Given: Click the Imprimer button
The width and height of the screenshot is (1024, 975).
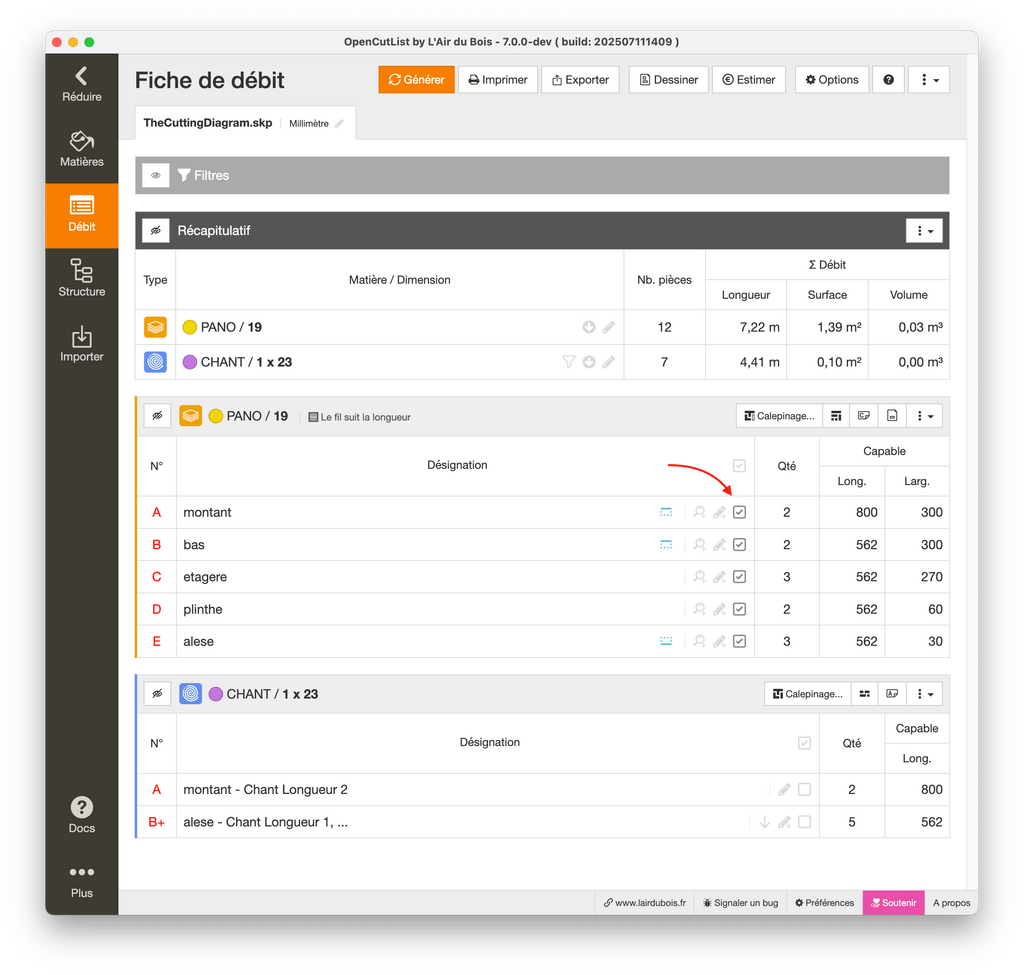Looking at the screenshot, I should [498, 80].
